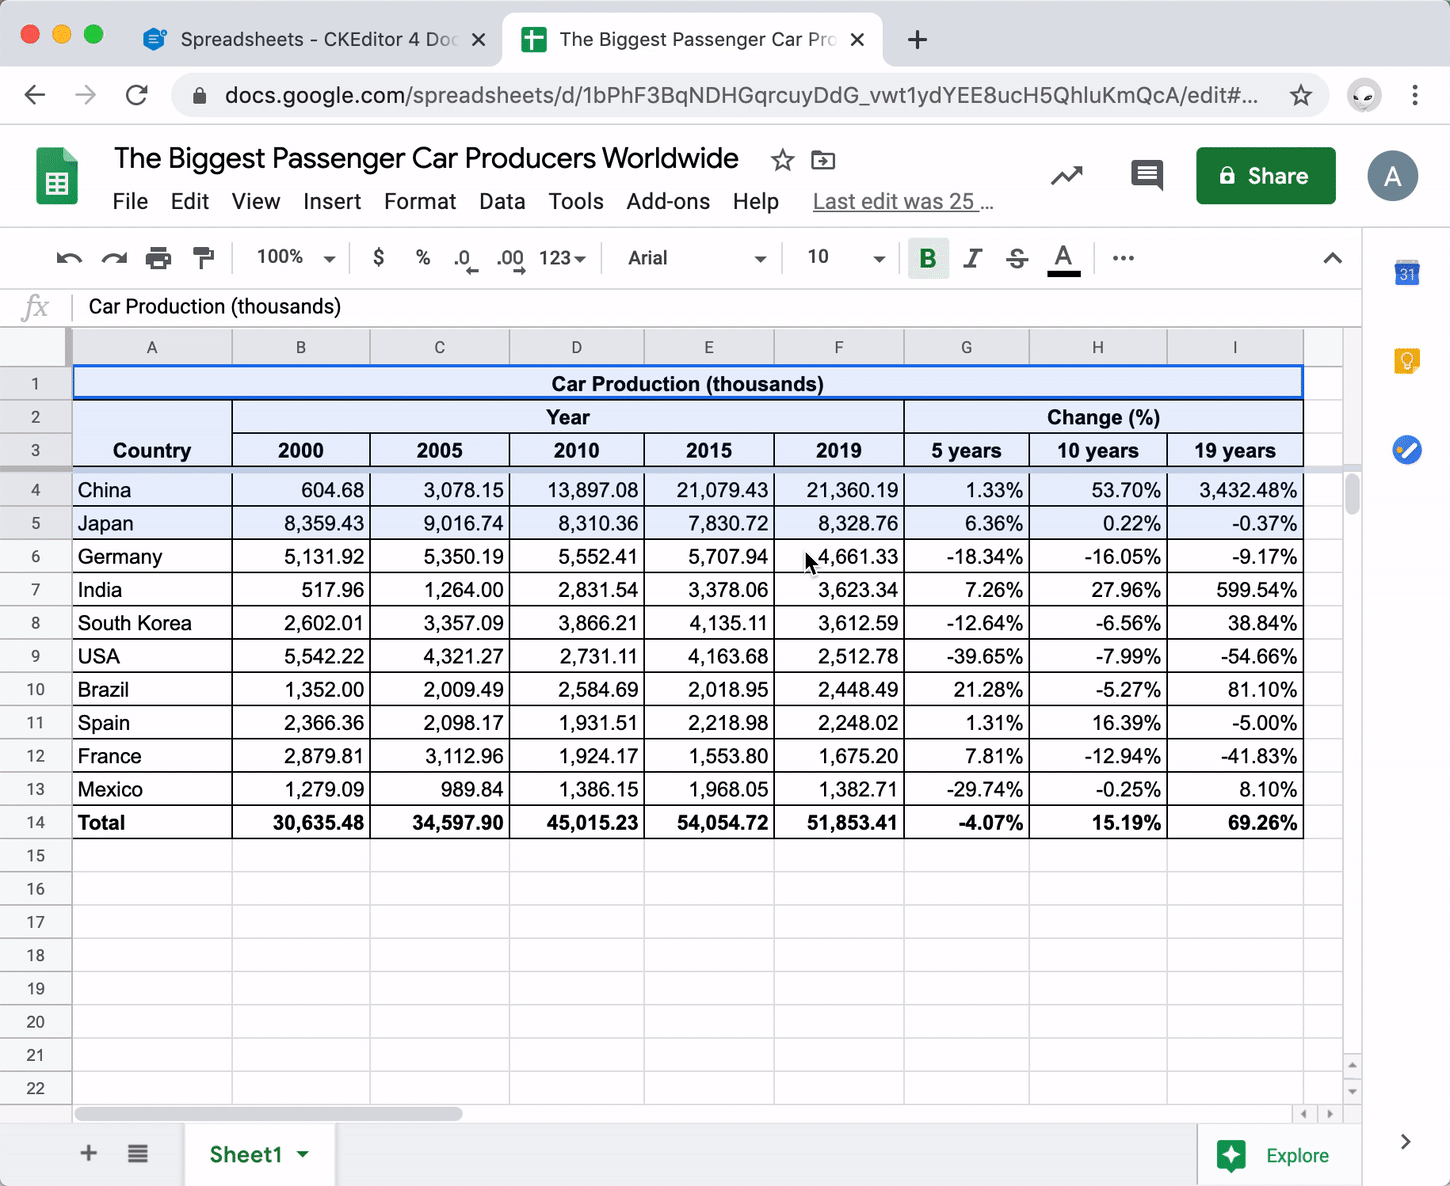This screenshot has width=1450, height=1186.
Task: Open the Edit menu
Action: click(190, 201)
